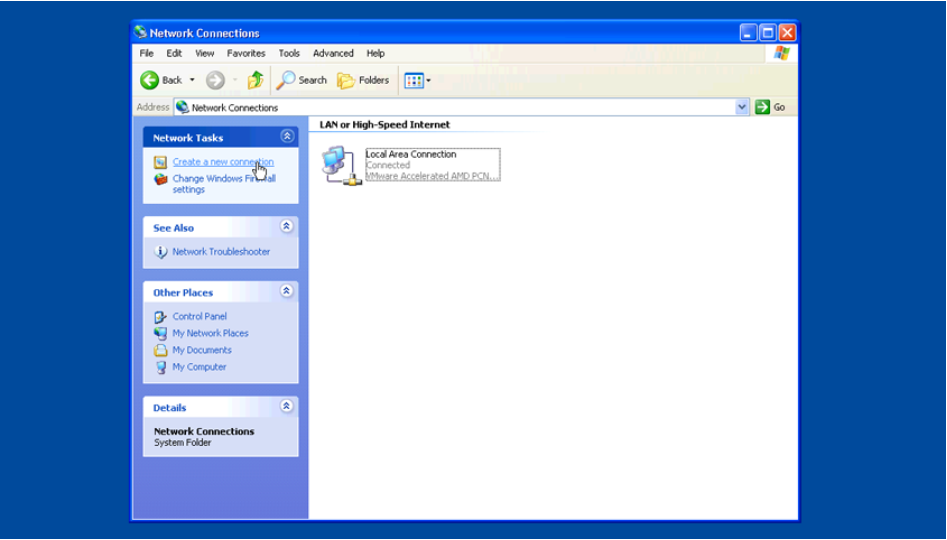
Task: Collapse the See Also panel
Action: (x=287, y=227)
